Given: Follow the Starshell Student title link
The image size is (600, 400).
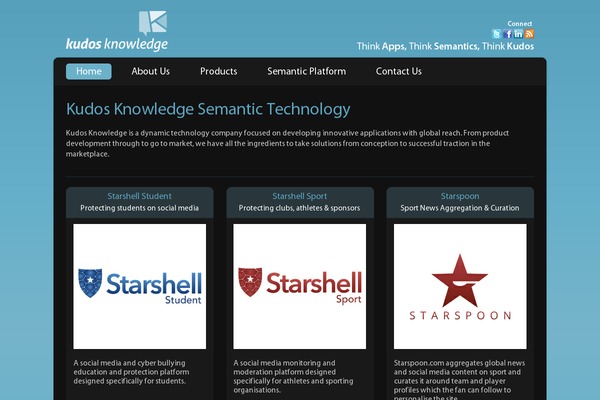Looking at the screenshot, I should [139, 196].
